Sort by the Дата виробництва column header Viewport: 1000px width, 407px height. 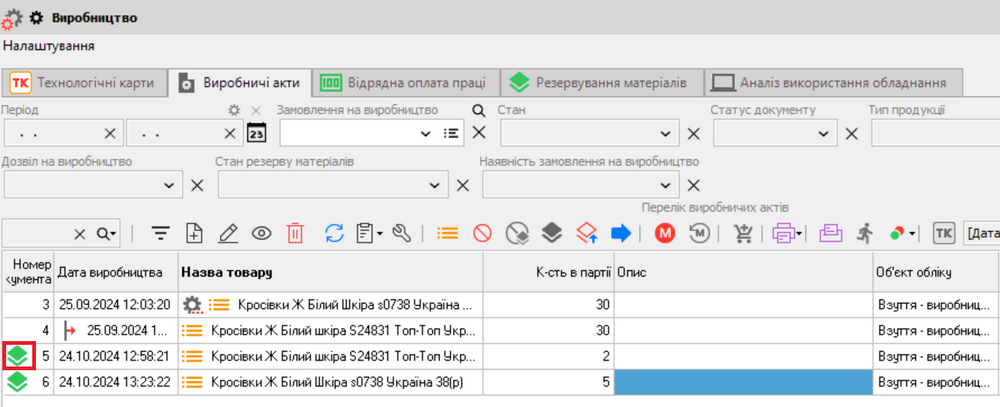pyautogui.click(x=116, y=272)
